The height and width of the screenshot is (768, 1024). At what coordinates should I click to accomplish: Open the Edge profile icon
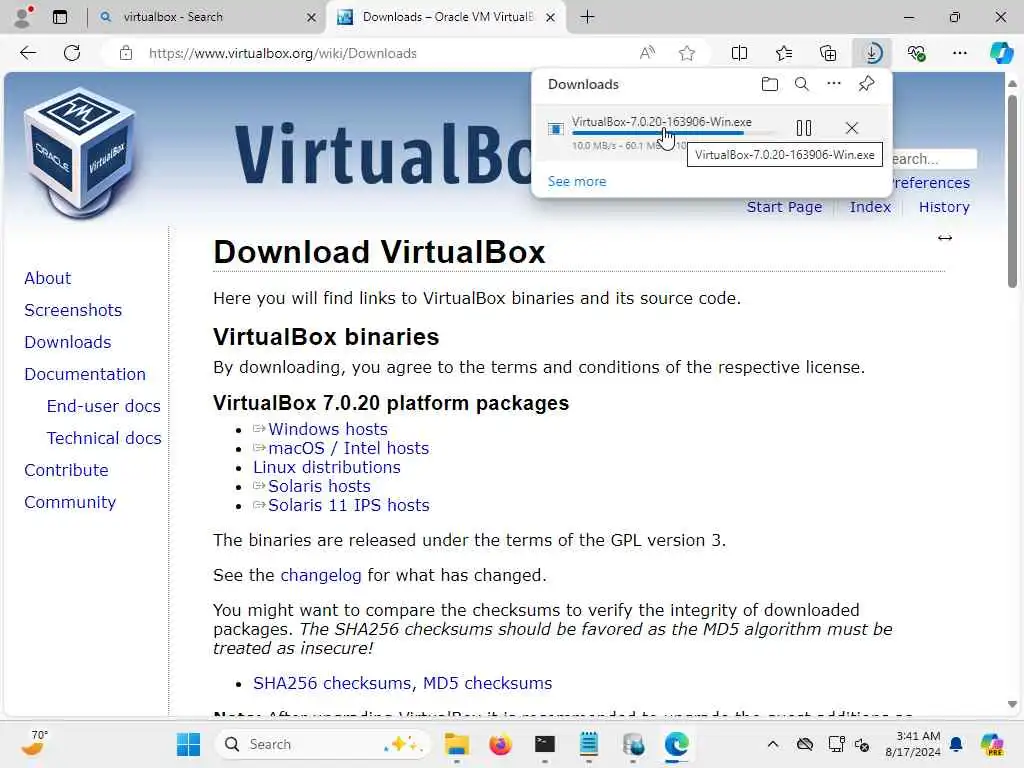(23, 16)
